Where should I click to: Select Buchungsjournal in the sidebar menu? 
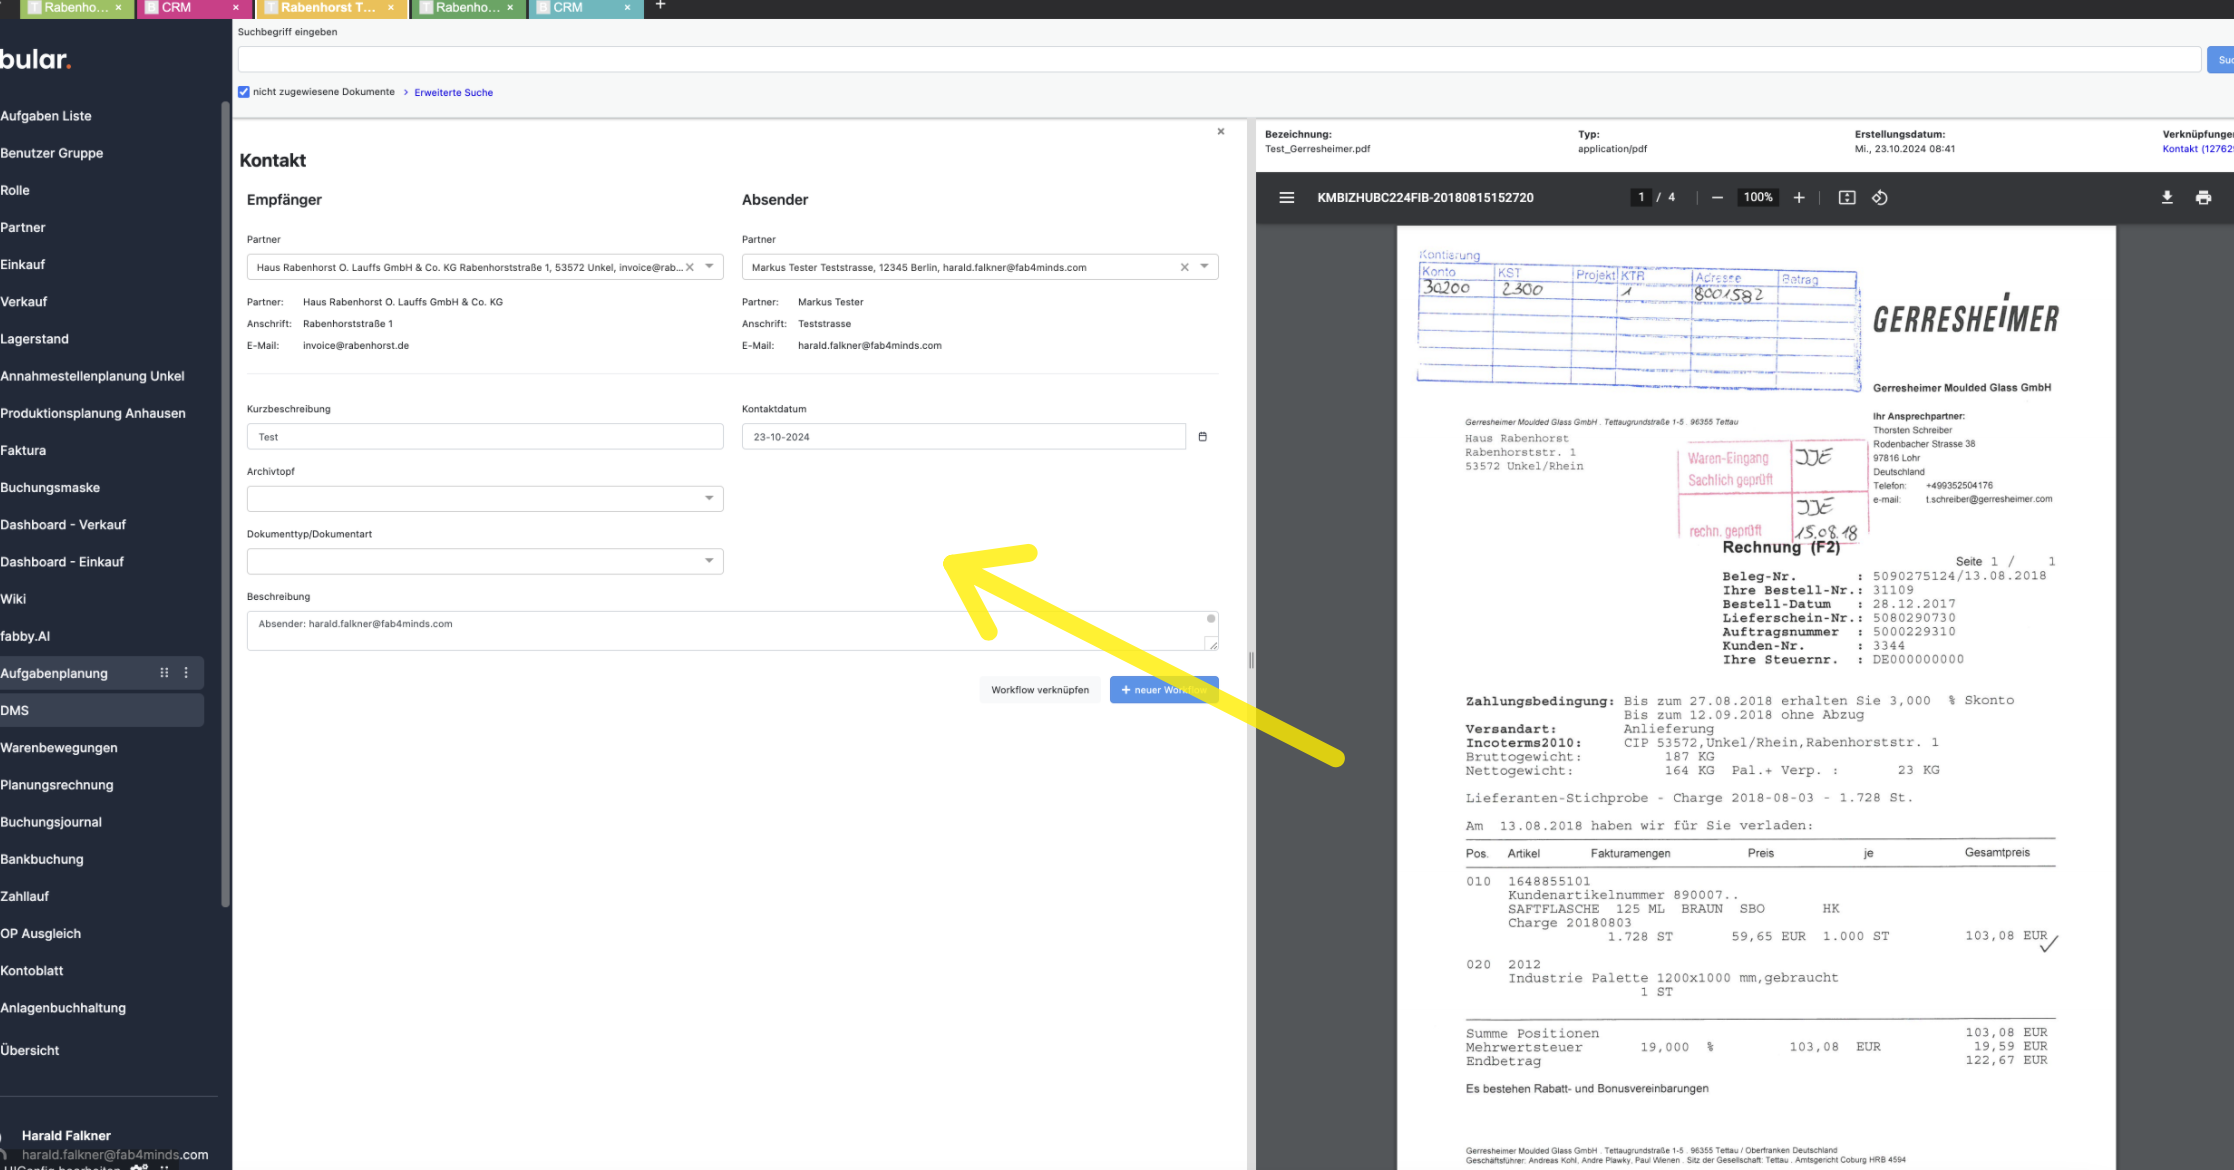click(x=51, y=822)
